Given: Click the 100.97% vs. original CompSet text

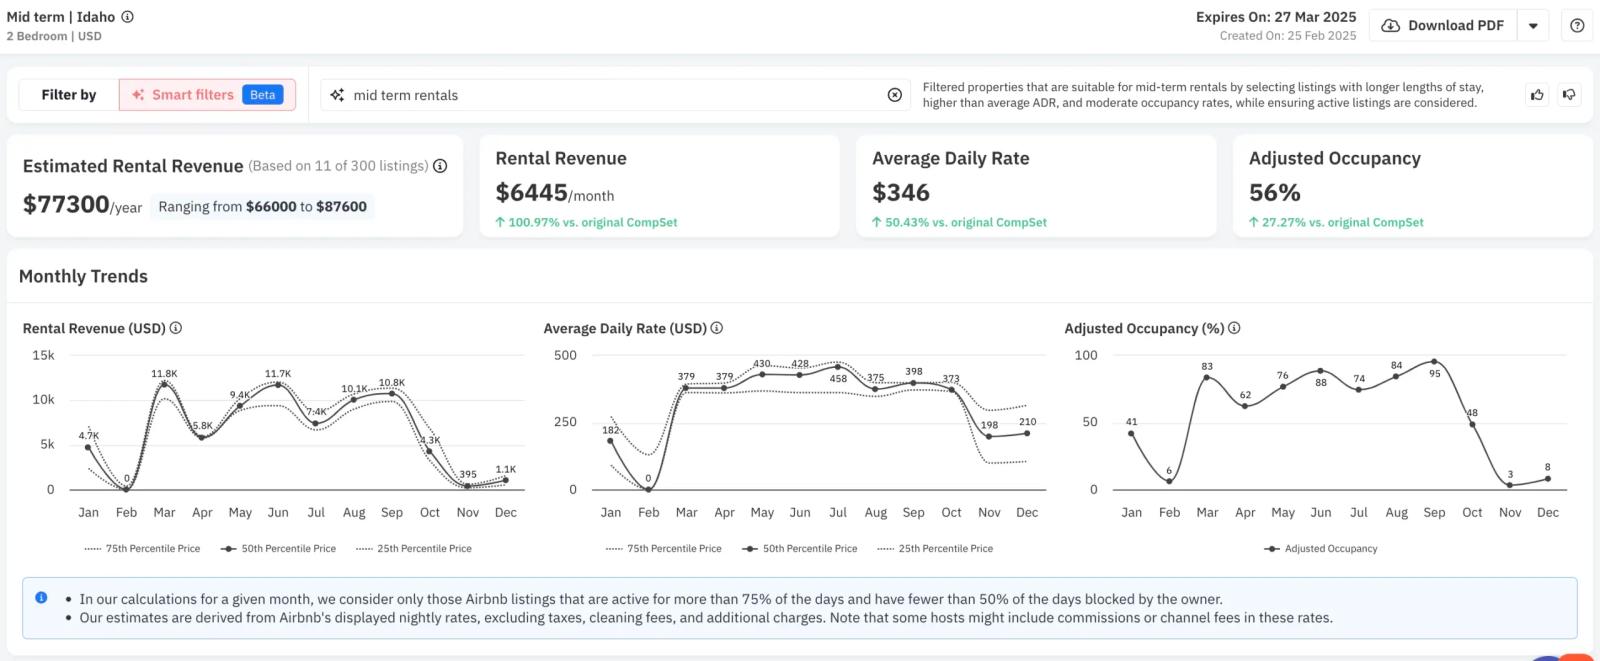Looking at the screenshot, I should point(587,222).
